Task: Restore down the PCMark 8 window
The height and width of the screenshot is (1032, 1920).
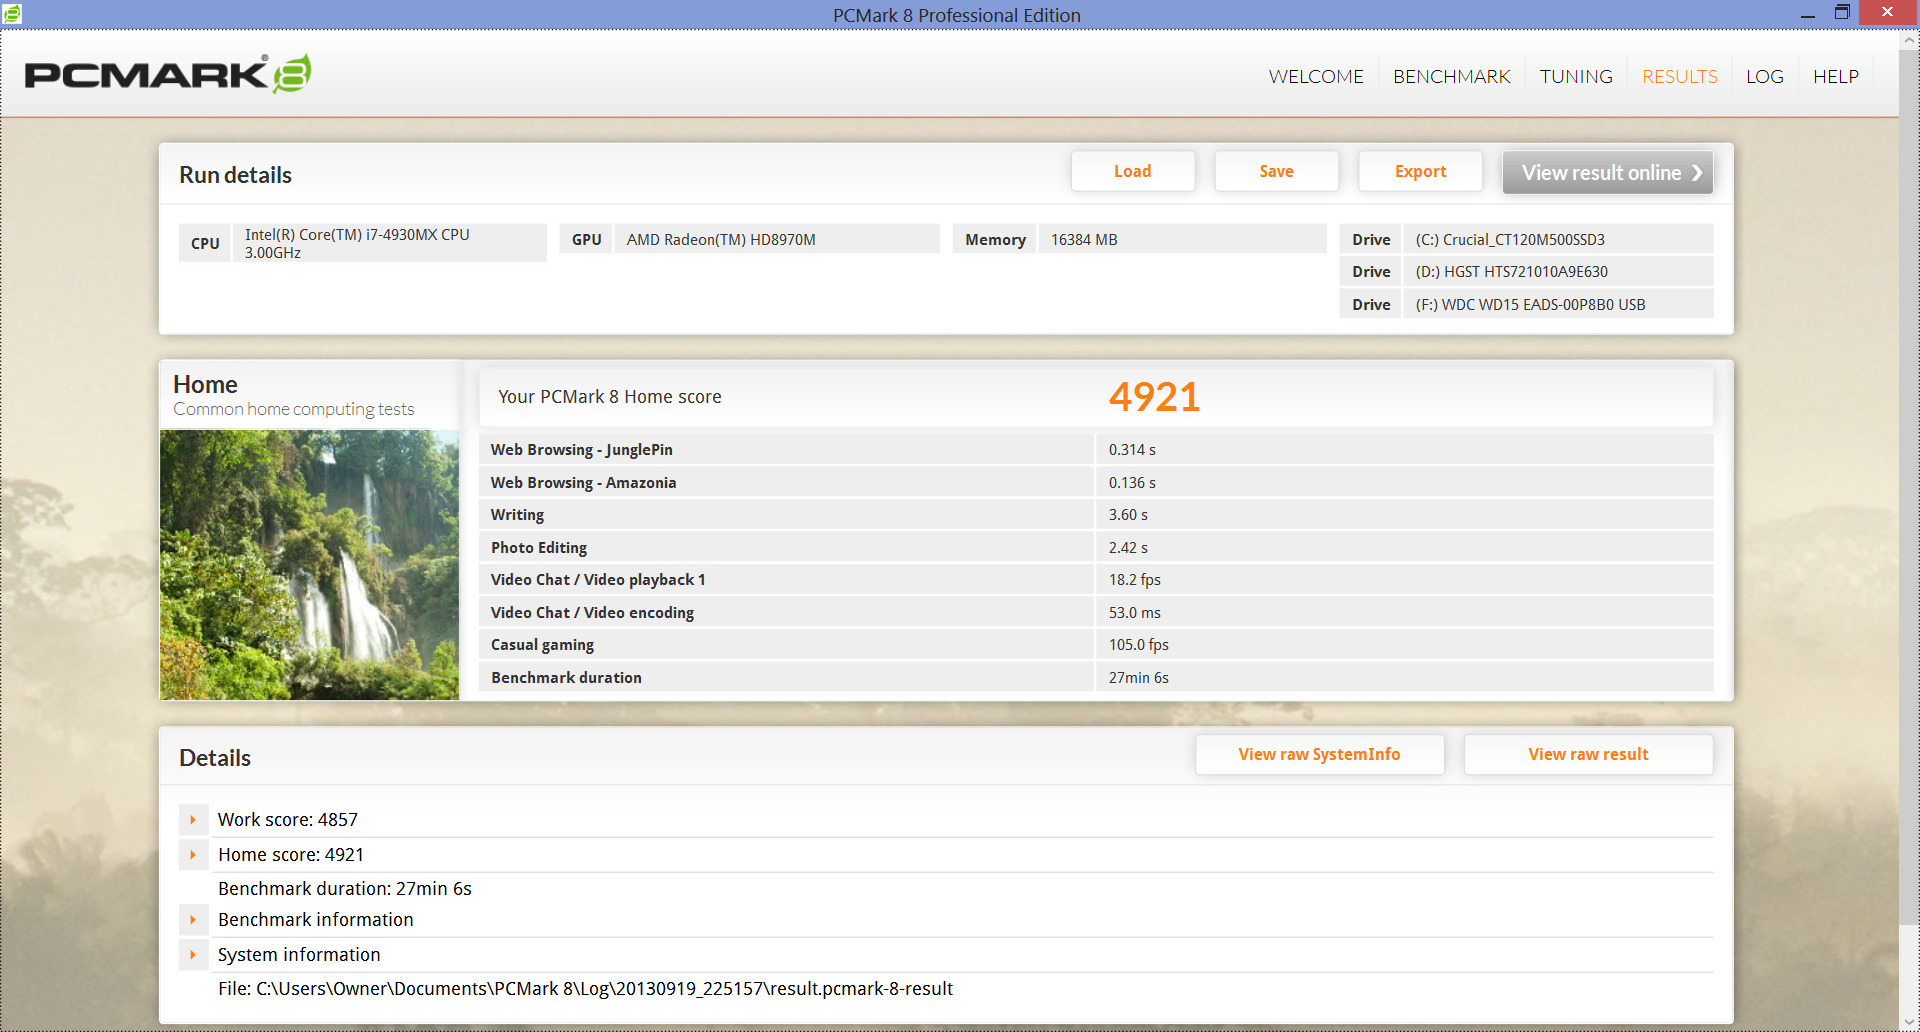Action: [x=1842, y=14]
